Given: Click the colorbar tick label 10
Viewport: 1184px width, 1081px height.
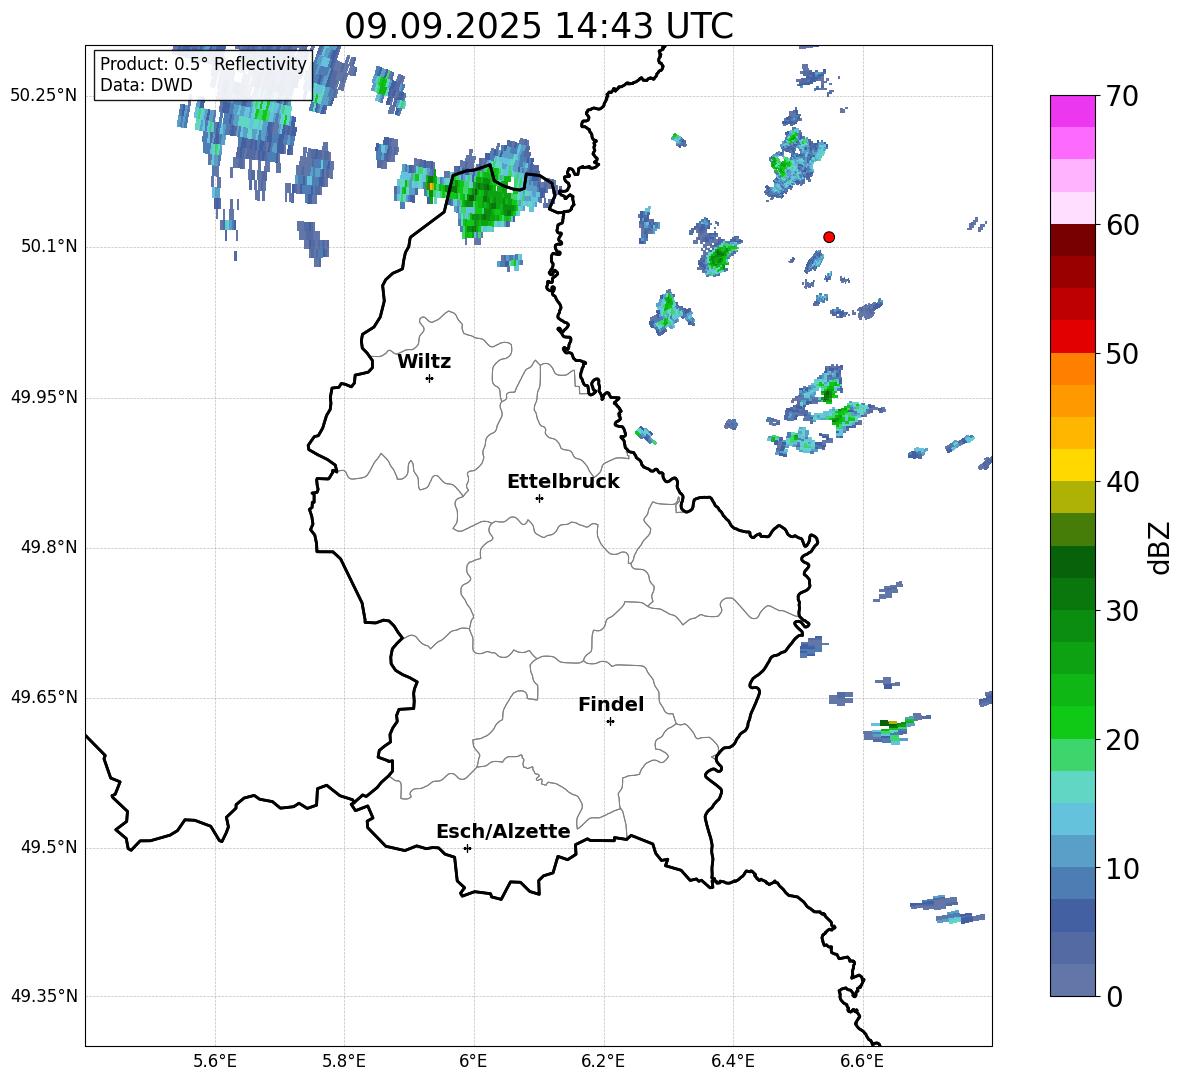Looking at the screenshot, I should 1123,868.
